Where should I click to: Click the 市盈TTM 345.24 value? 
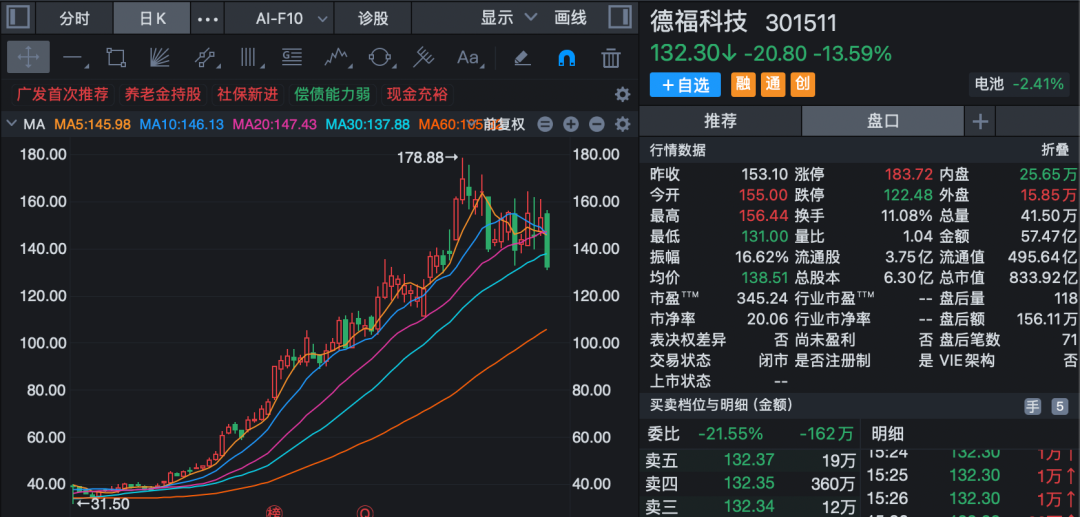[762, 298]
